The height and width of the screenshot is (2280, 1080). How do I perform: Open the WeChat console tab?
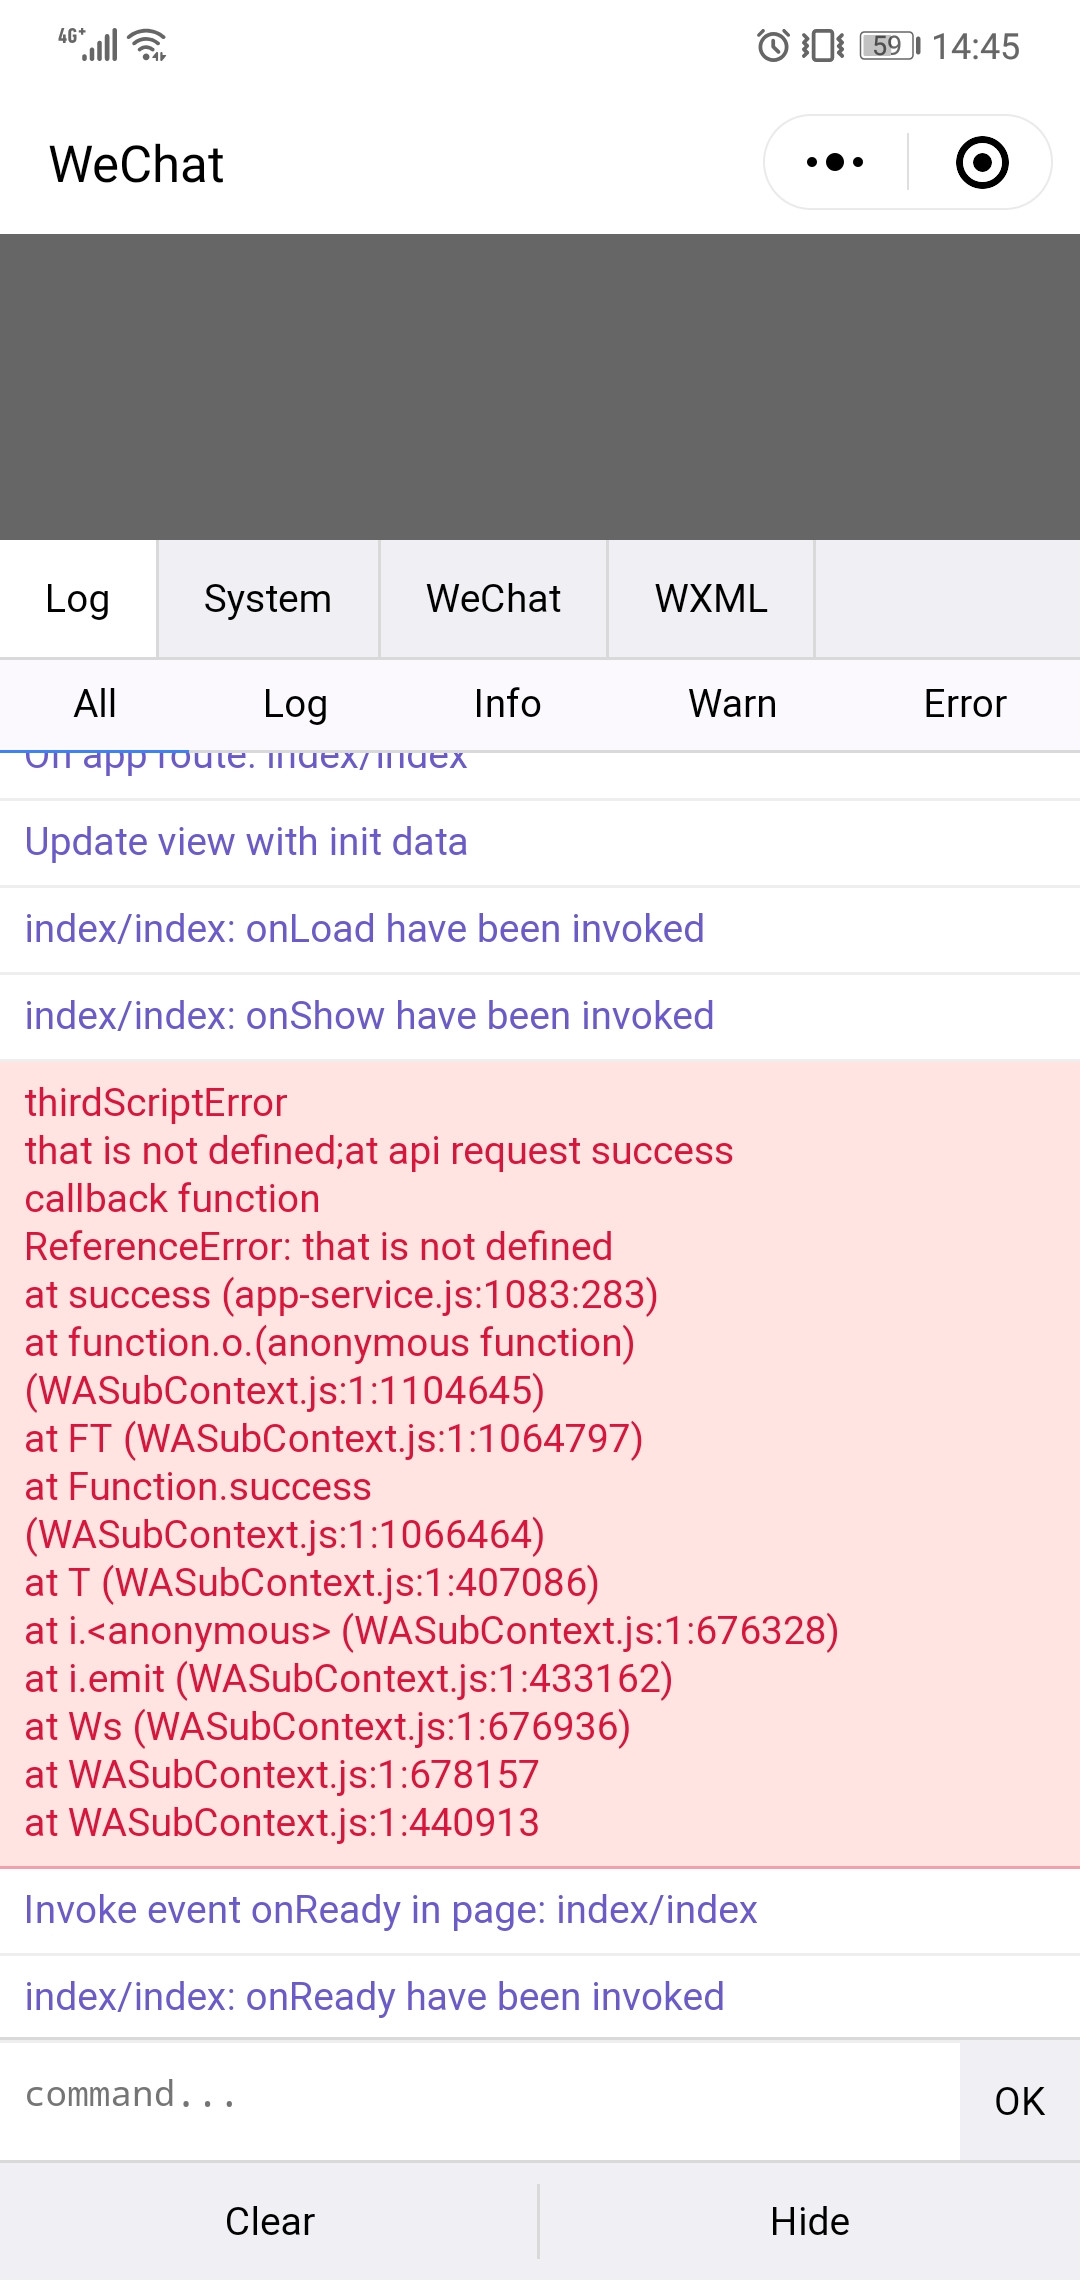(493, 599)
